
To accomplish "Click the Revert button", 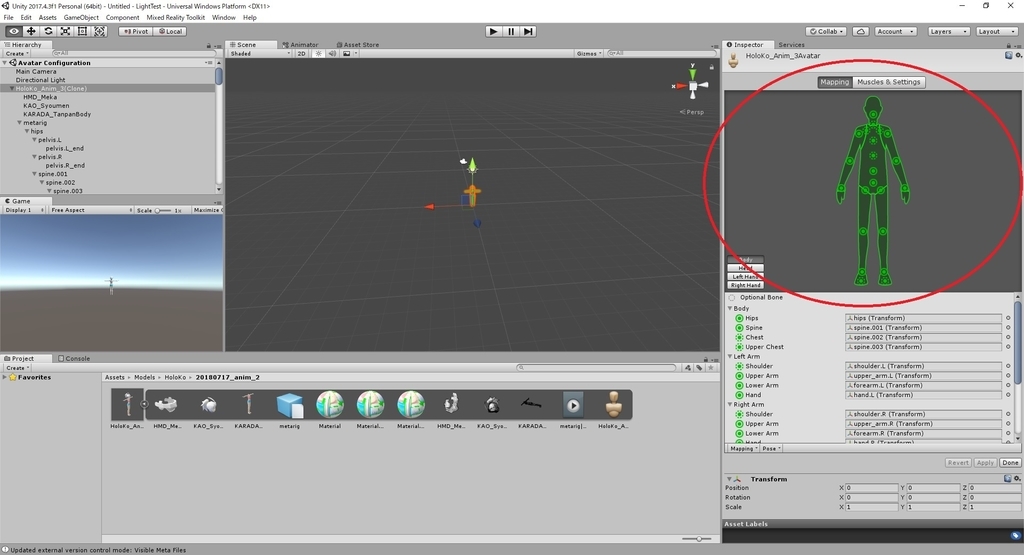I will click(x=958, y=462).
